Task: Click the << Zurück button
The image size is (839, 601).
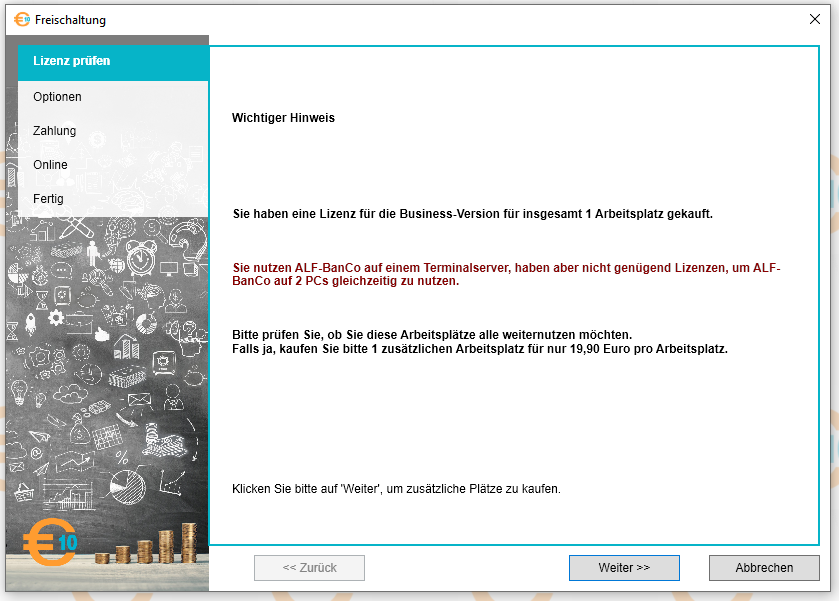Action: coord(309,568)
